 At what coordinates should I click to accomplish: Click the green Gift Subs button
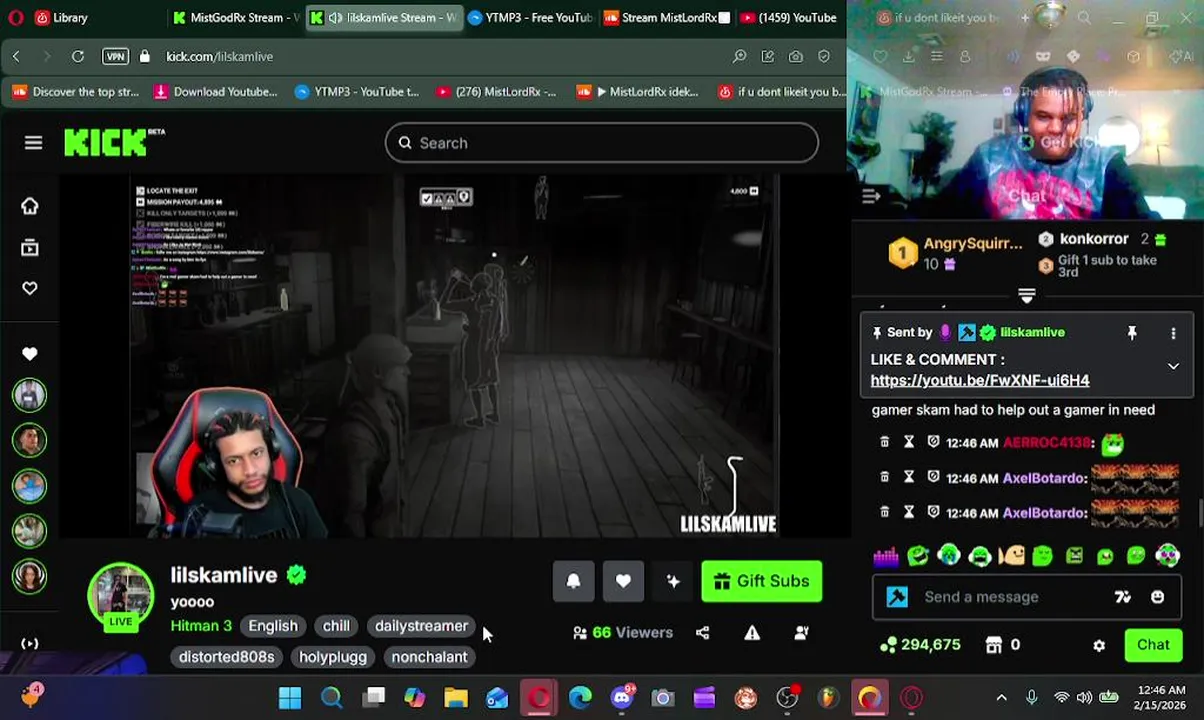point(762,581)
